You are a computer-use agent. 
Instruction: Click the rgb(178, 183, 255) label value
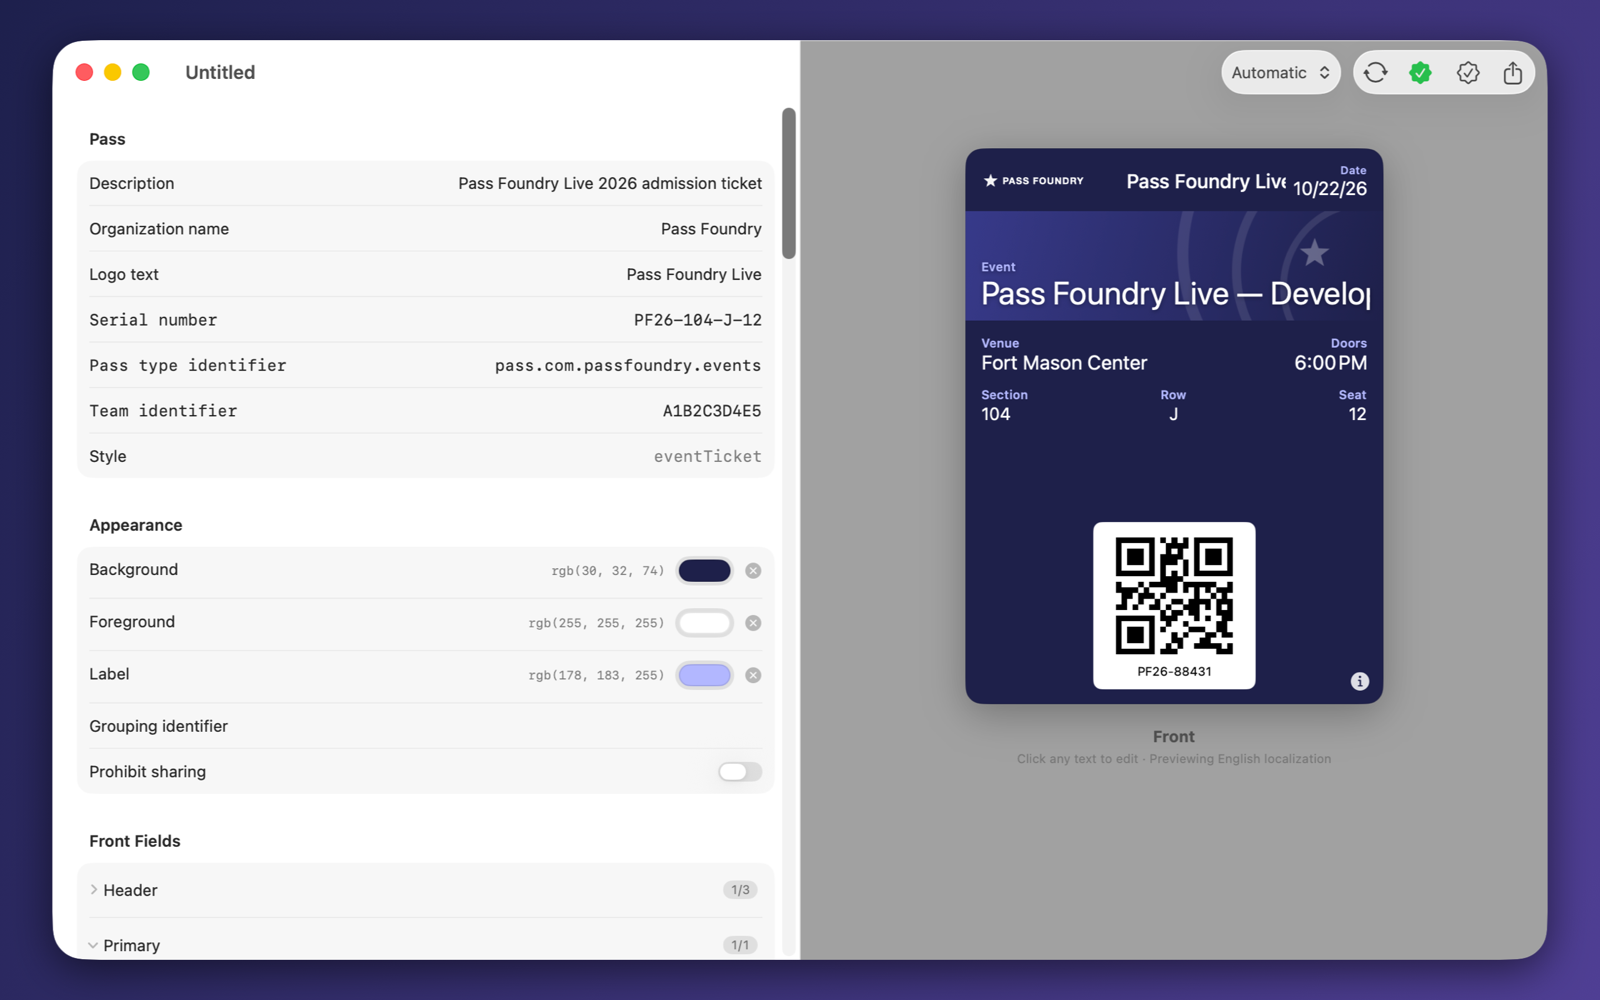point(596,675)
